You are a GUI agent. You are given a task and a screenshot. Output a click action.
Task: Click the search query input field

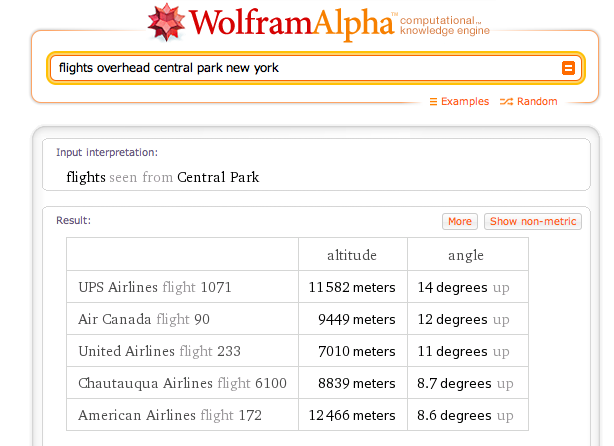tap(316, 68)
